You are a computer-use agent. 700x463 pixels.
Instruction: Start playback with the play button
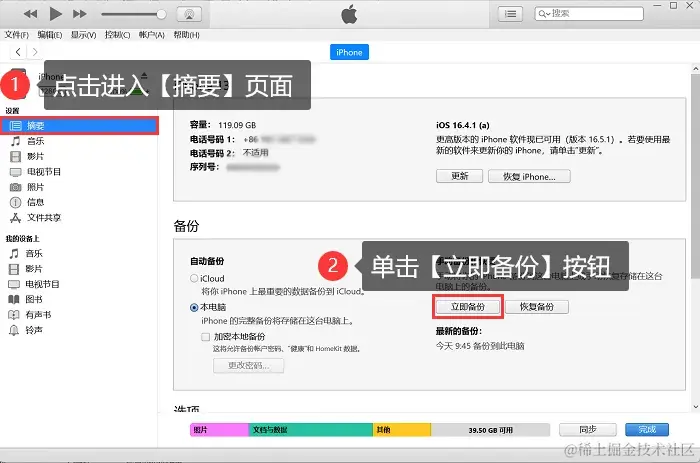[55, 14]
